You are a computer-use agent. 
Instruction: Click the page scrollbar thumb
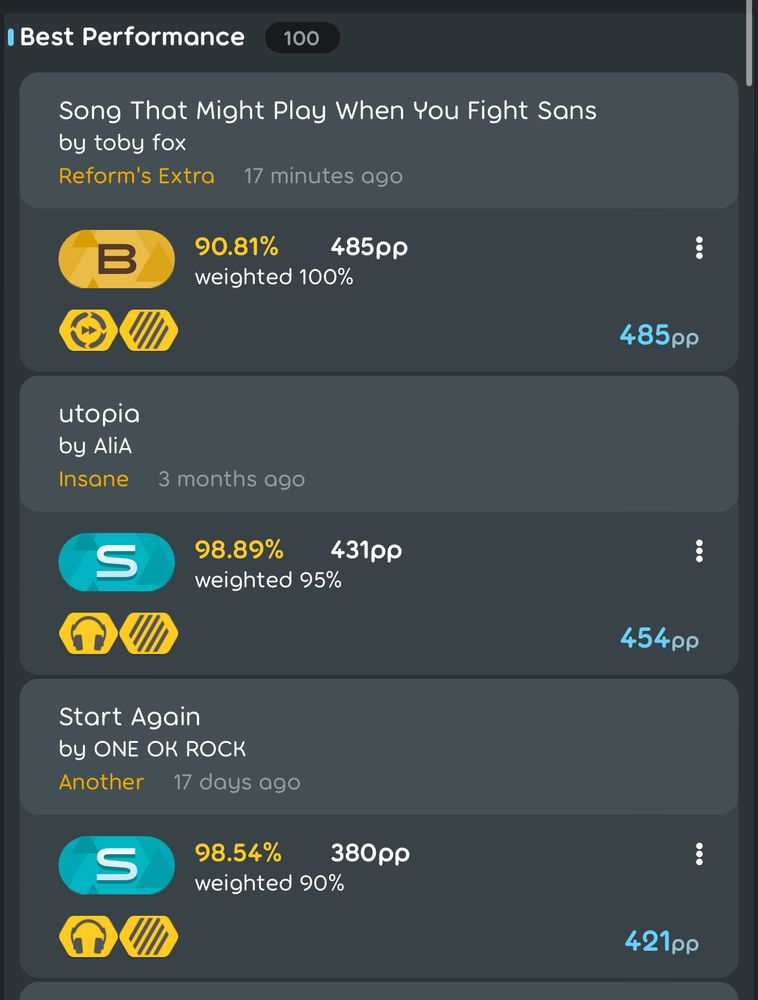coord(750,42)
